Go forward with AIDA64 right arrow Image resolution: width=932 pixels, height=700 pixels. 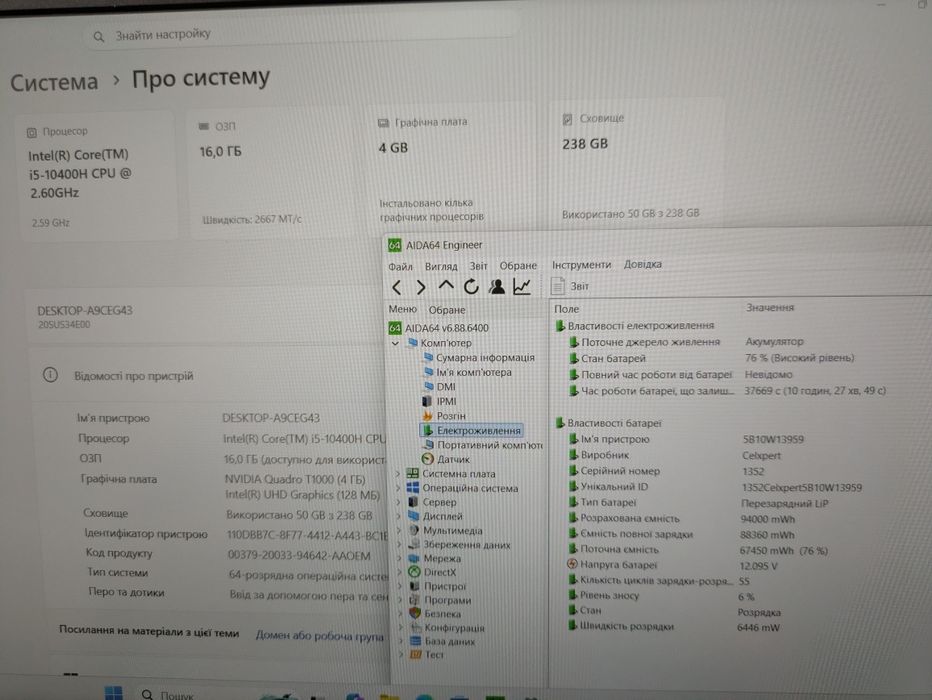421,288
